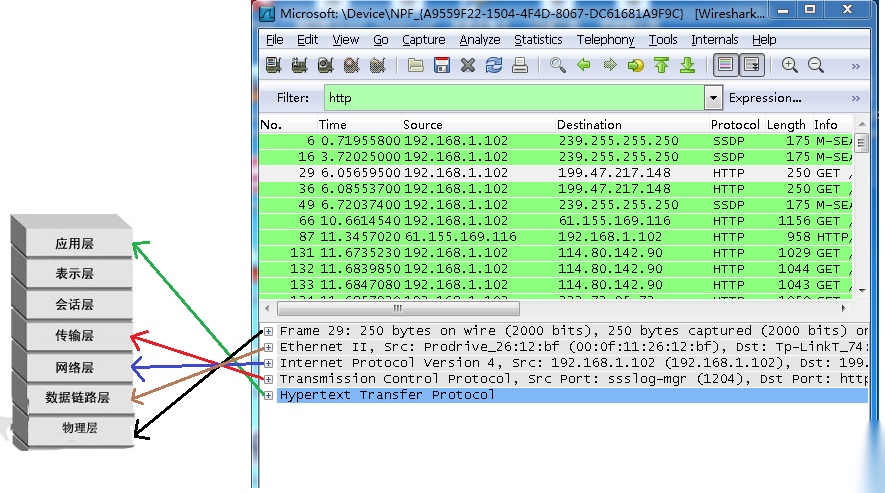Sort by the Protocol column header
The height and width of the screenshot is (493, 885).
pos(735,125)
